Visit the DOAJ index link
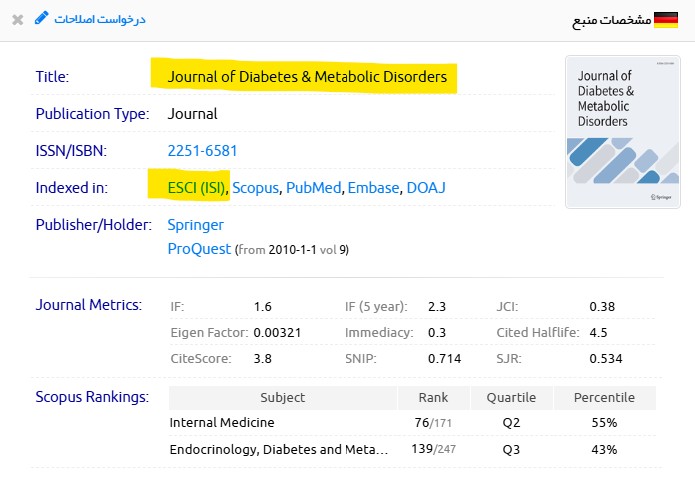The width and height of the screenshot is (695, 485). tap(426, 187)
